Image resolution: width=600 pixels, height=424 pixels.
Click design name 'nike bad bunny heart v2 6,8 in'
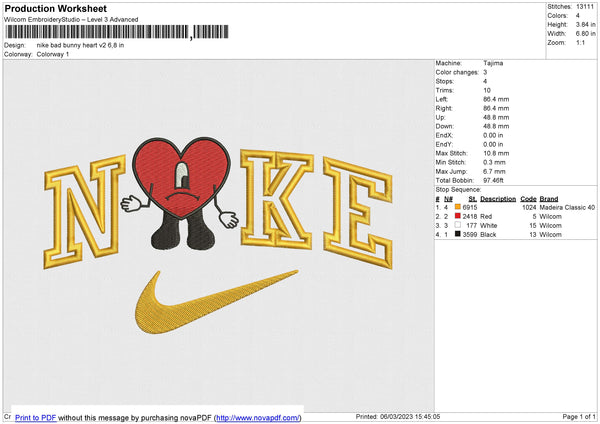(x=80, y=45)
